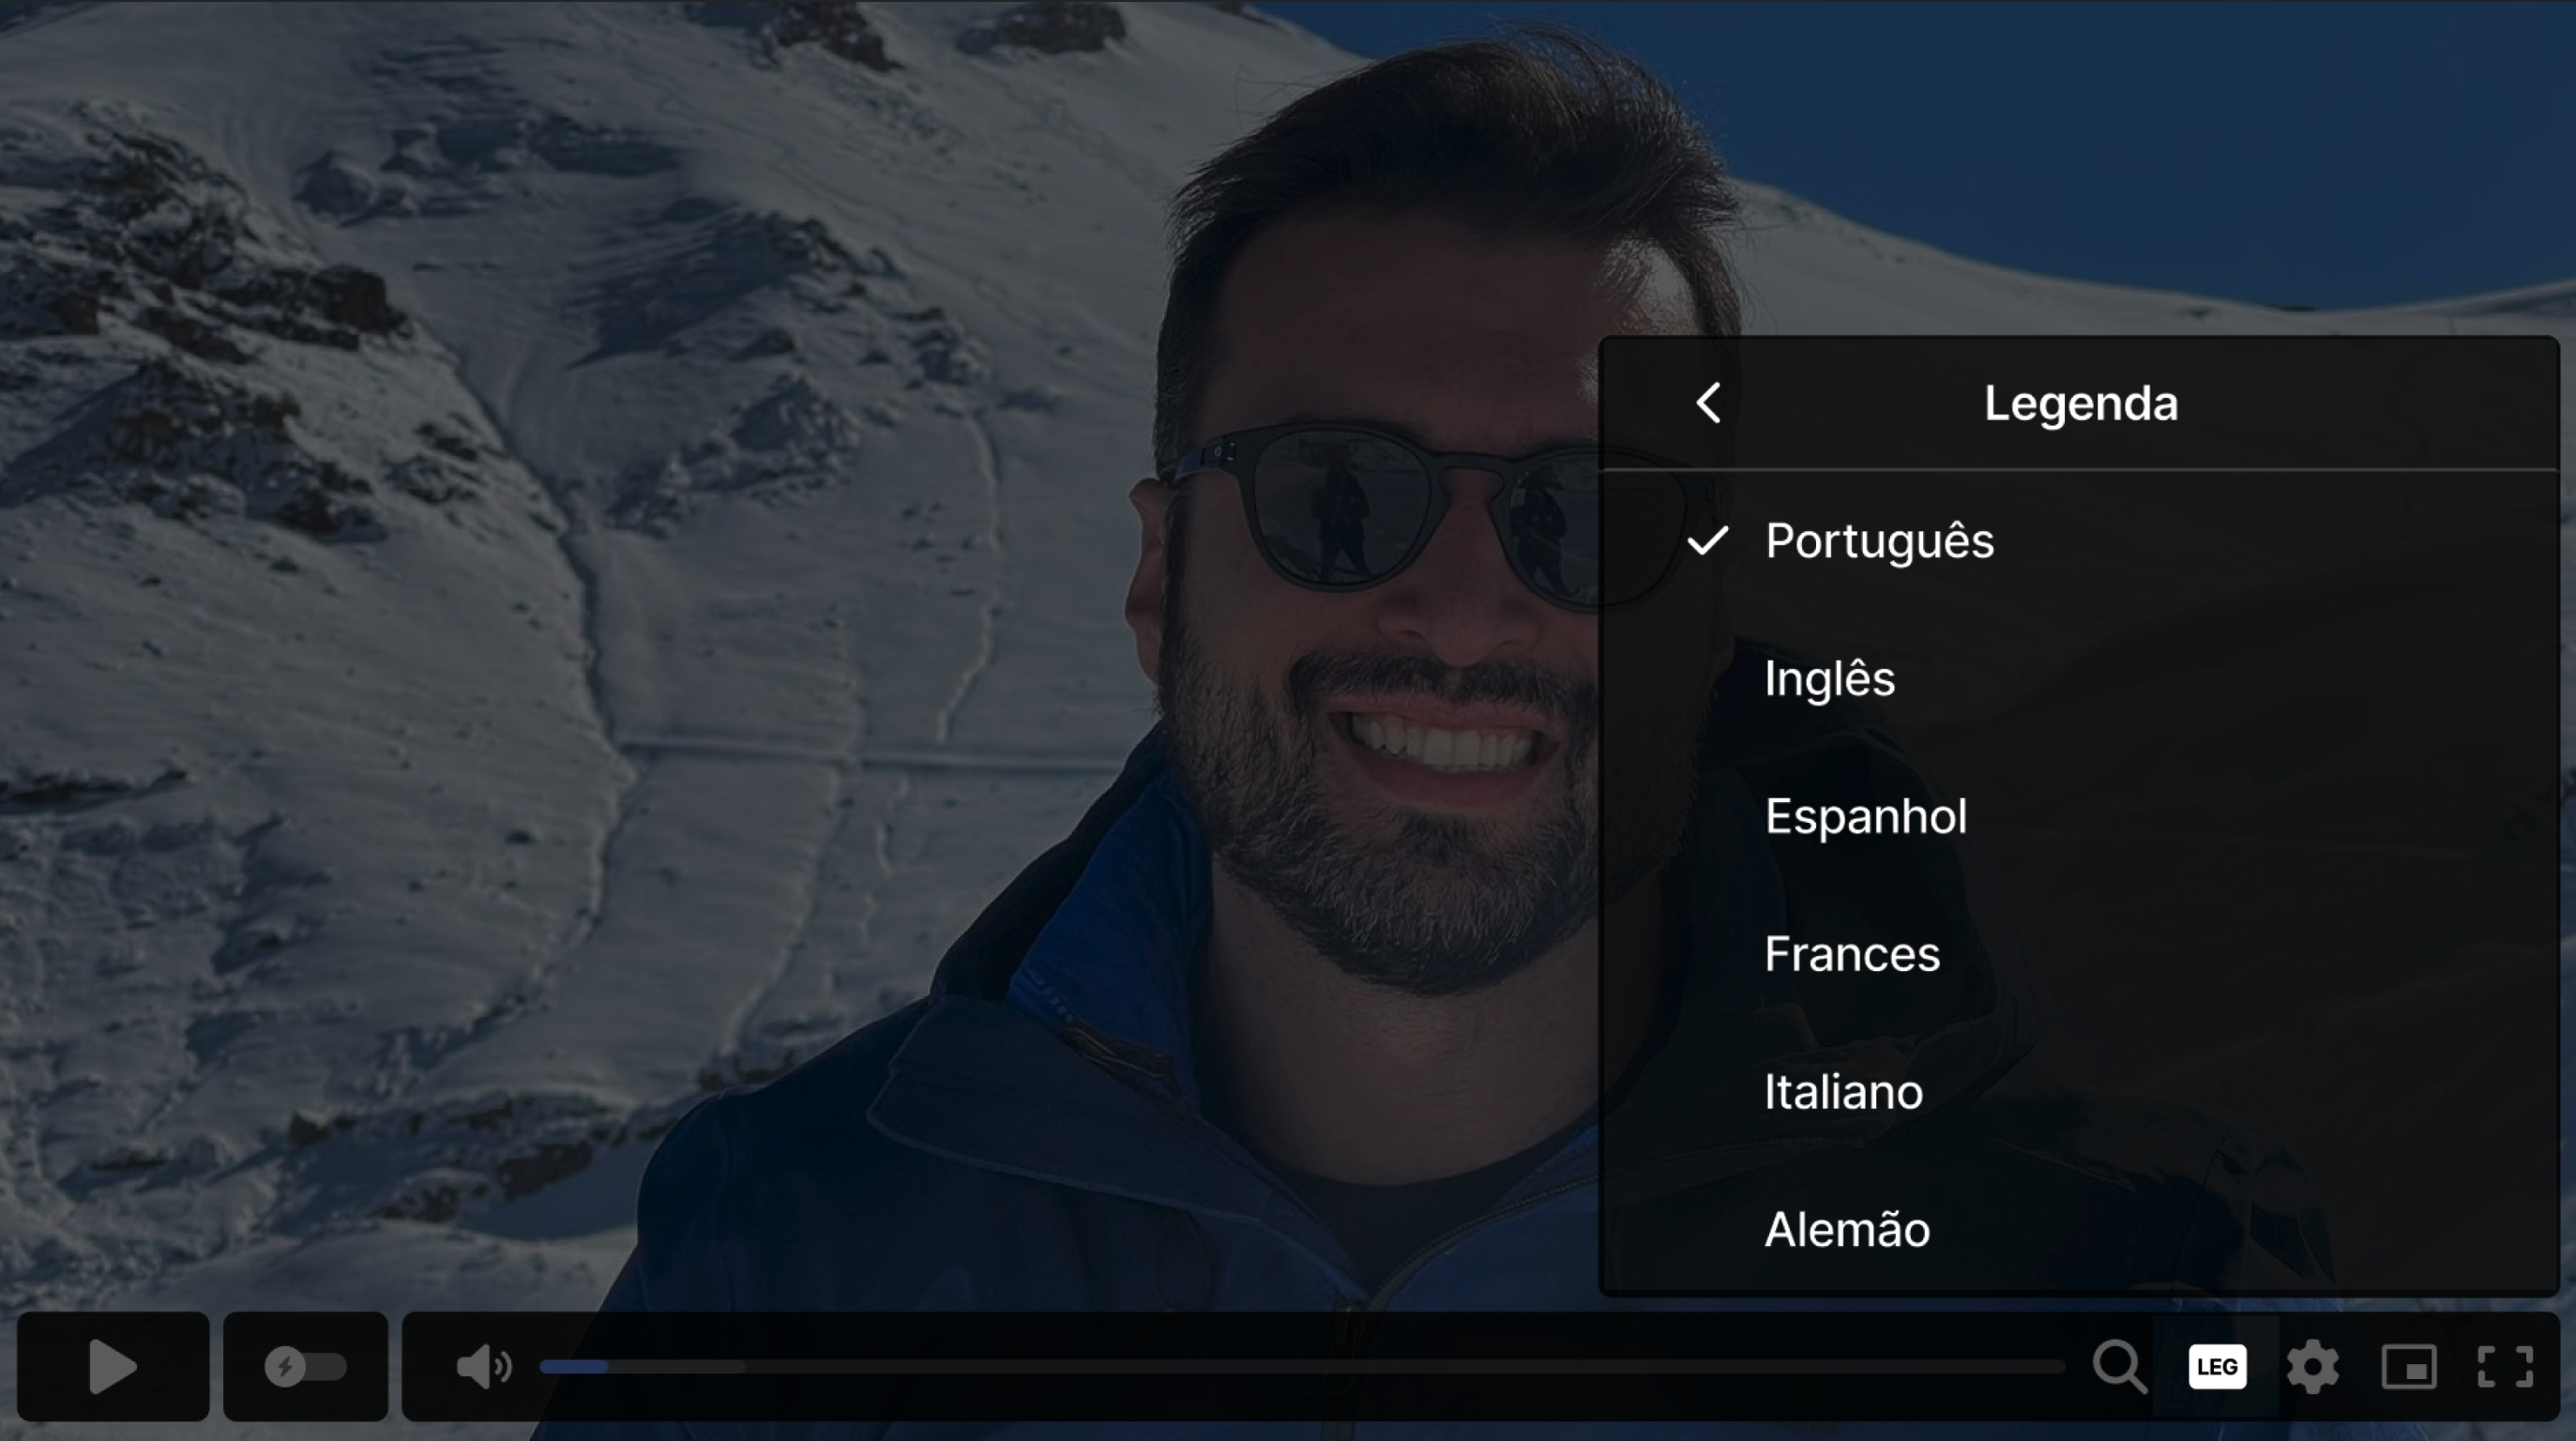Screen dimensions: 2576x1441
Task: Toggle the LEG subtitles button
Action: click(x=2217, y=1367)
